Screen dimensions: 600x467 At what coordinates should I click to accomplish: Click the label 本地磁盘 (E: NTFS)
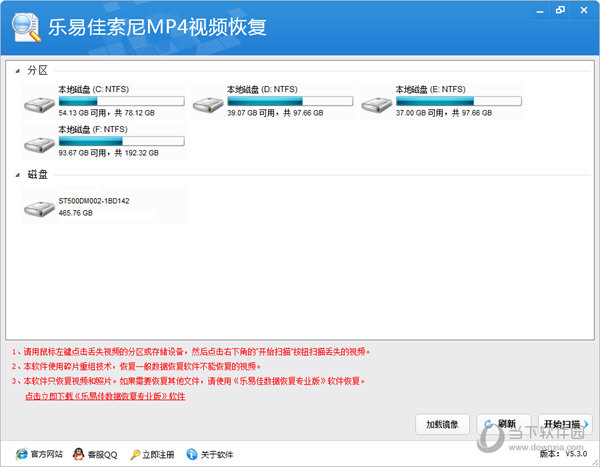[430, 89]
